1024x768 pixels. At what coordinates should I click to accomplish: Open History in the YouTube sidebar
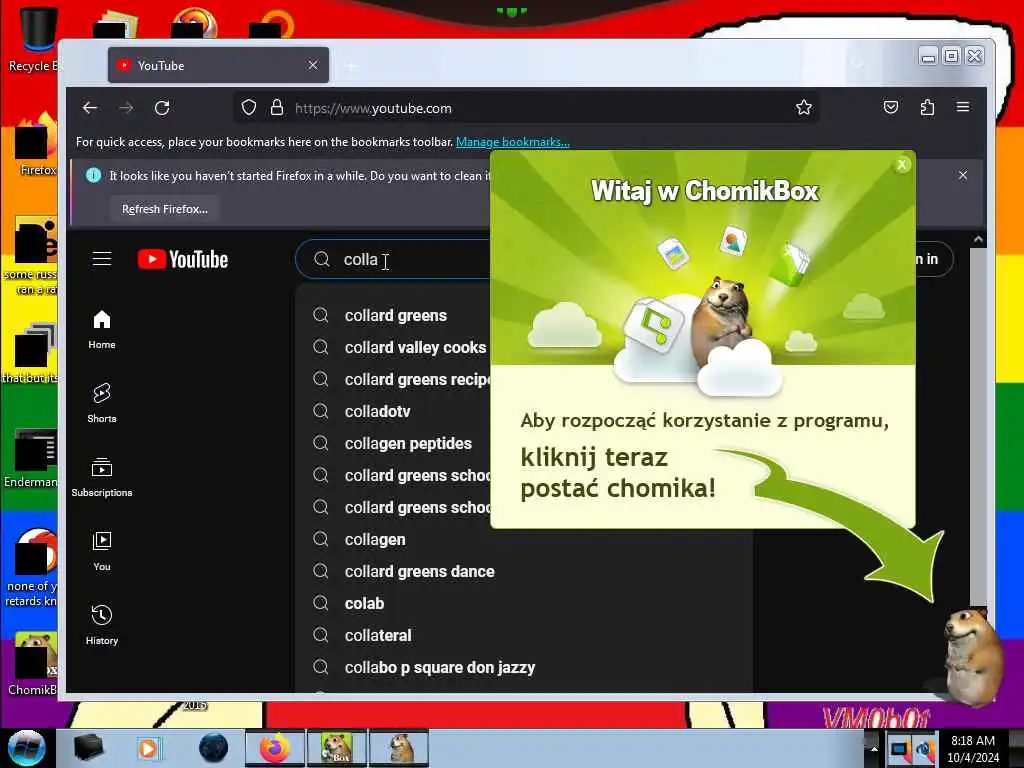click(x=102, y=625)
